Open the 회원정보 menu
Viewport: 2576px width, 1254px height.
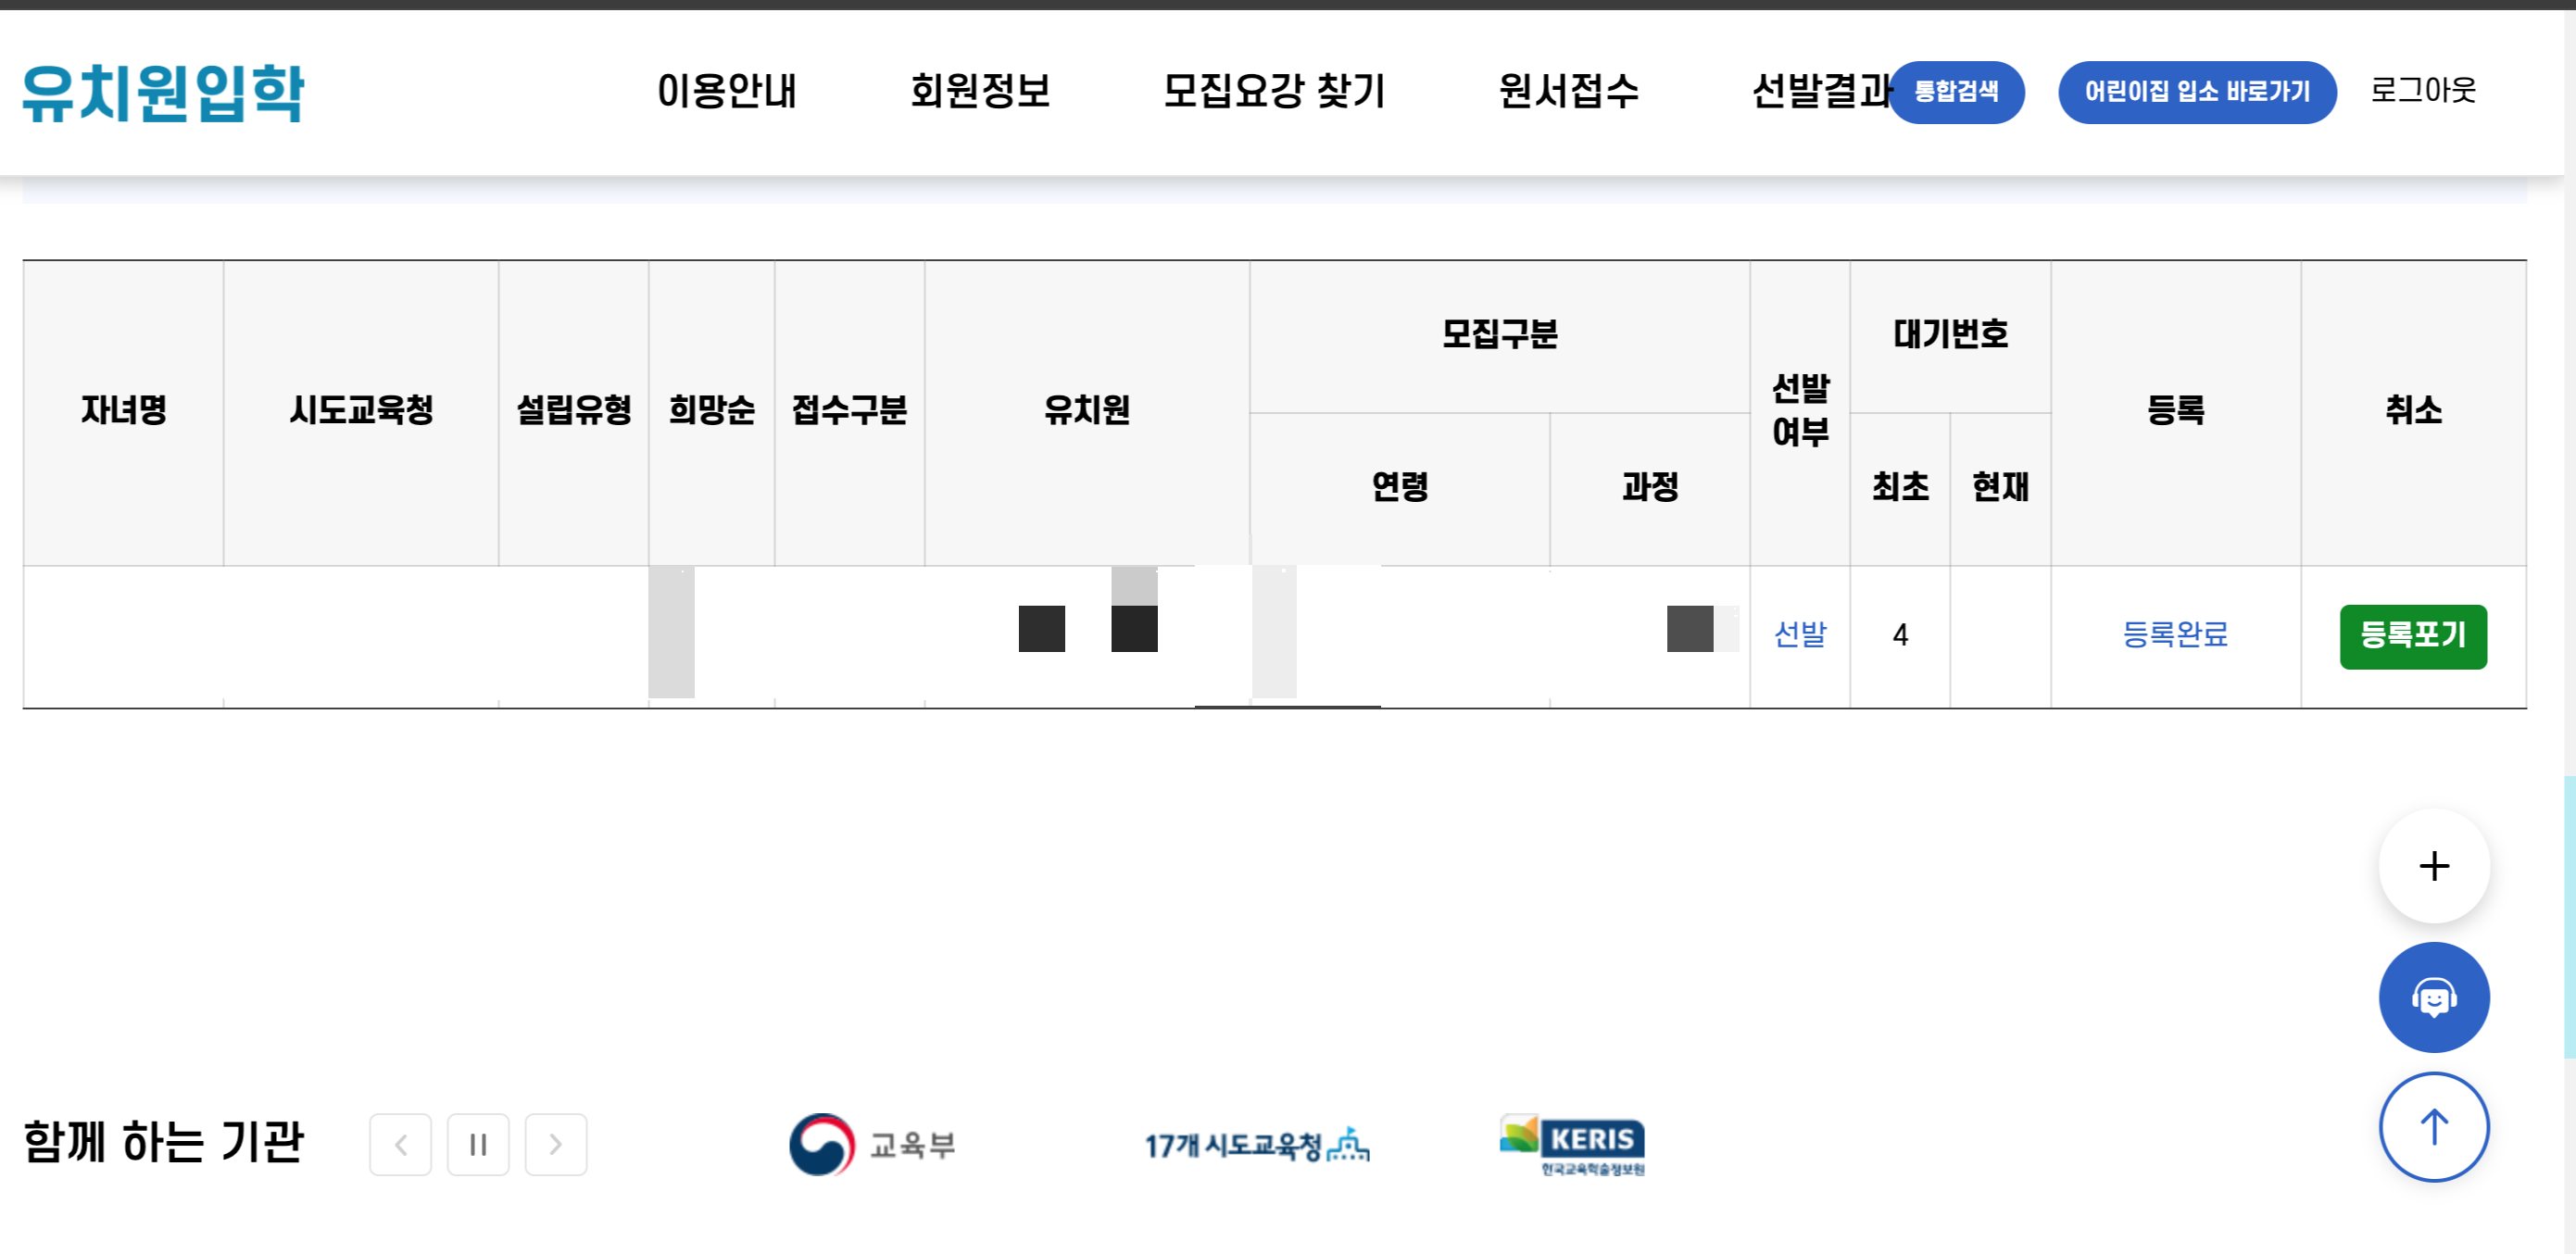click(x=980, y=91)
